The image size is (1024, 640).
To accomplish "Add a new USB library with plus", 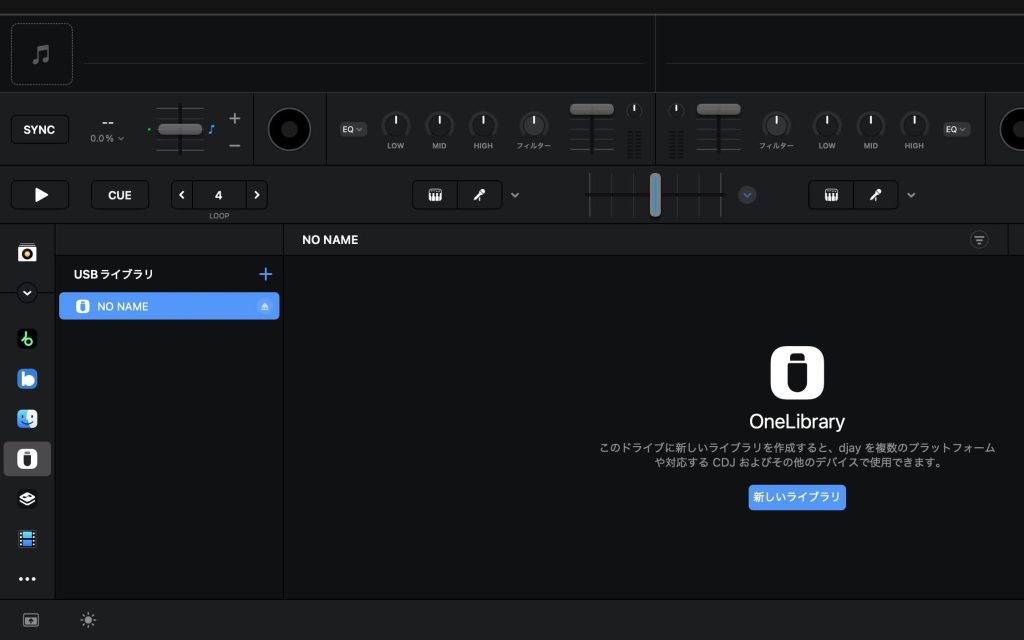I will (266, 274).
